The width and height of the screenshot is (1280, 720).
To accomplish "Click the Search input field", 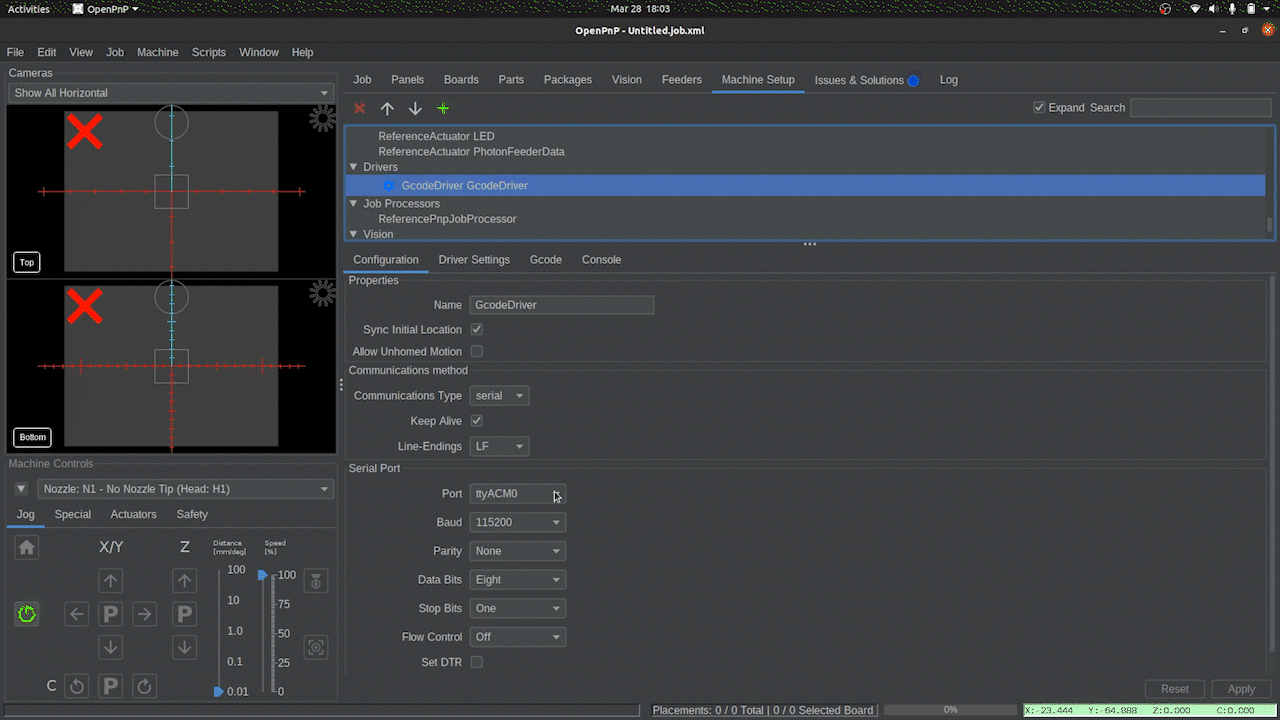I will pyautogui.click(x=1200, y=107).
